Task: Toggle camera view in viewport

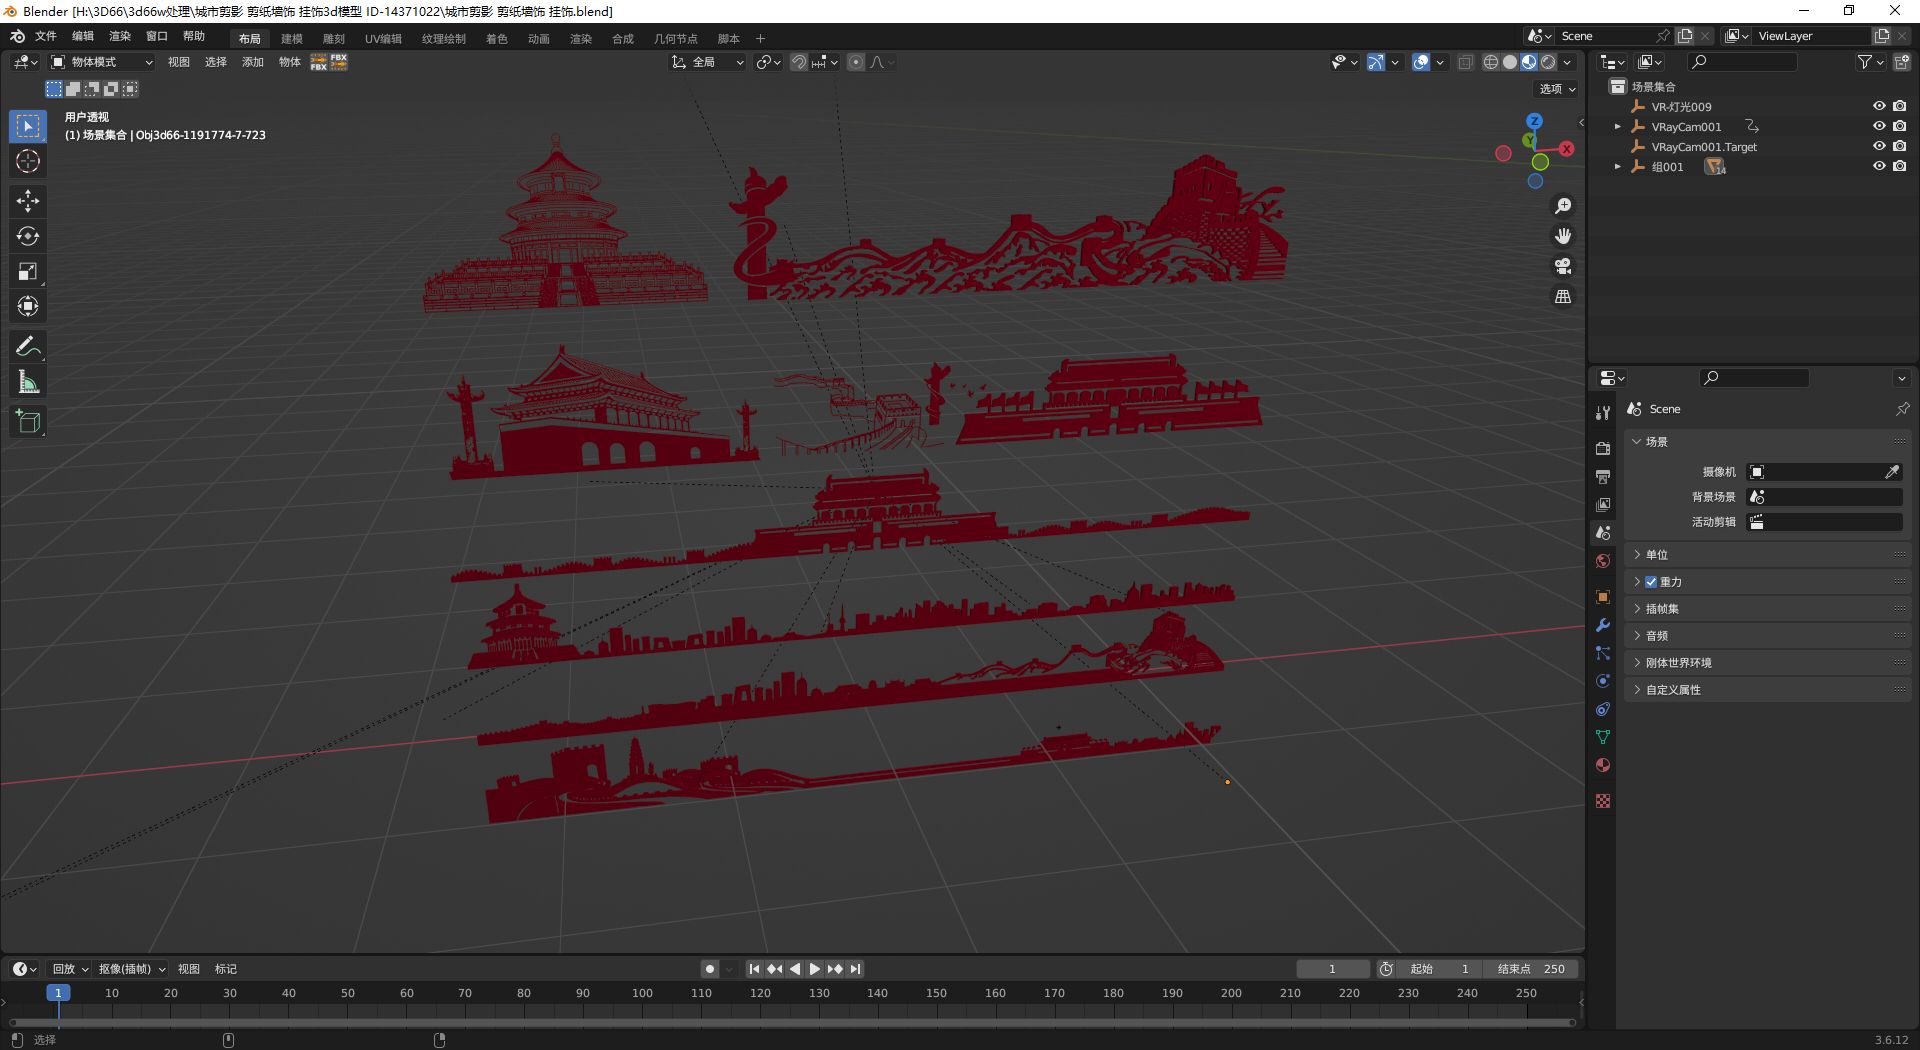Action: tap(1563, 266)
